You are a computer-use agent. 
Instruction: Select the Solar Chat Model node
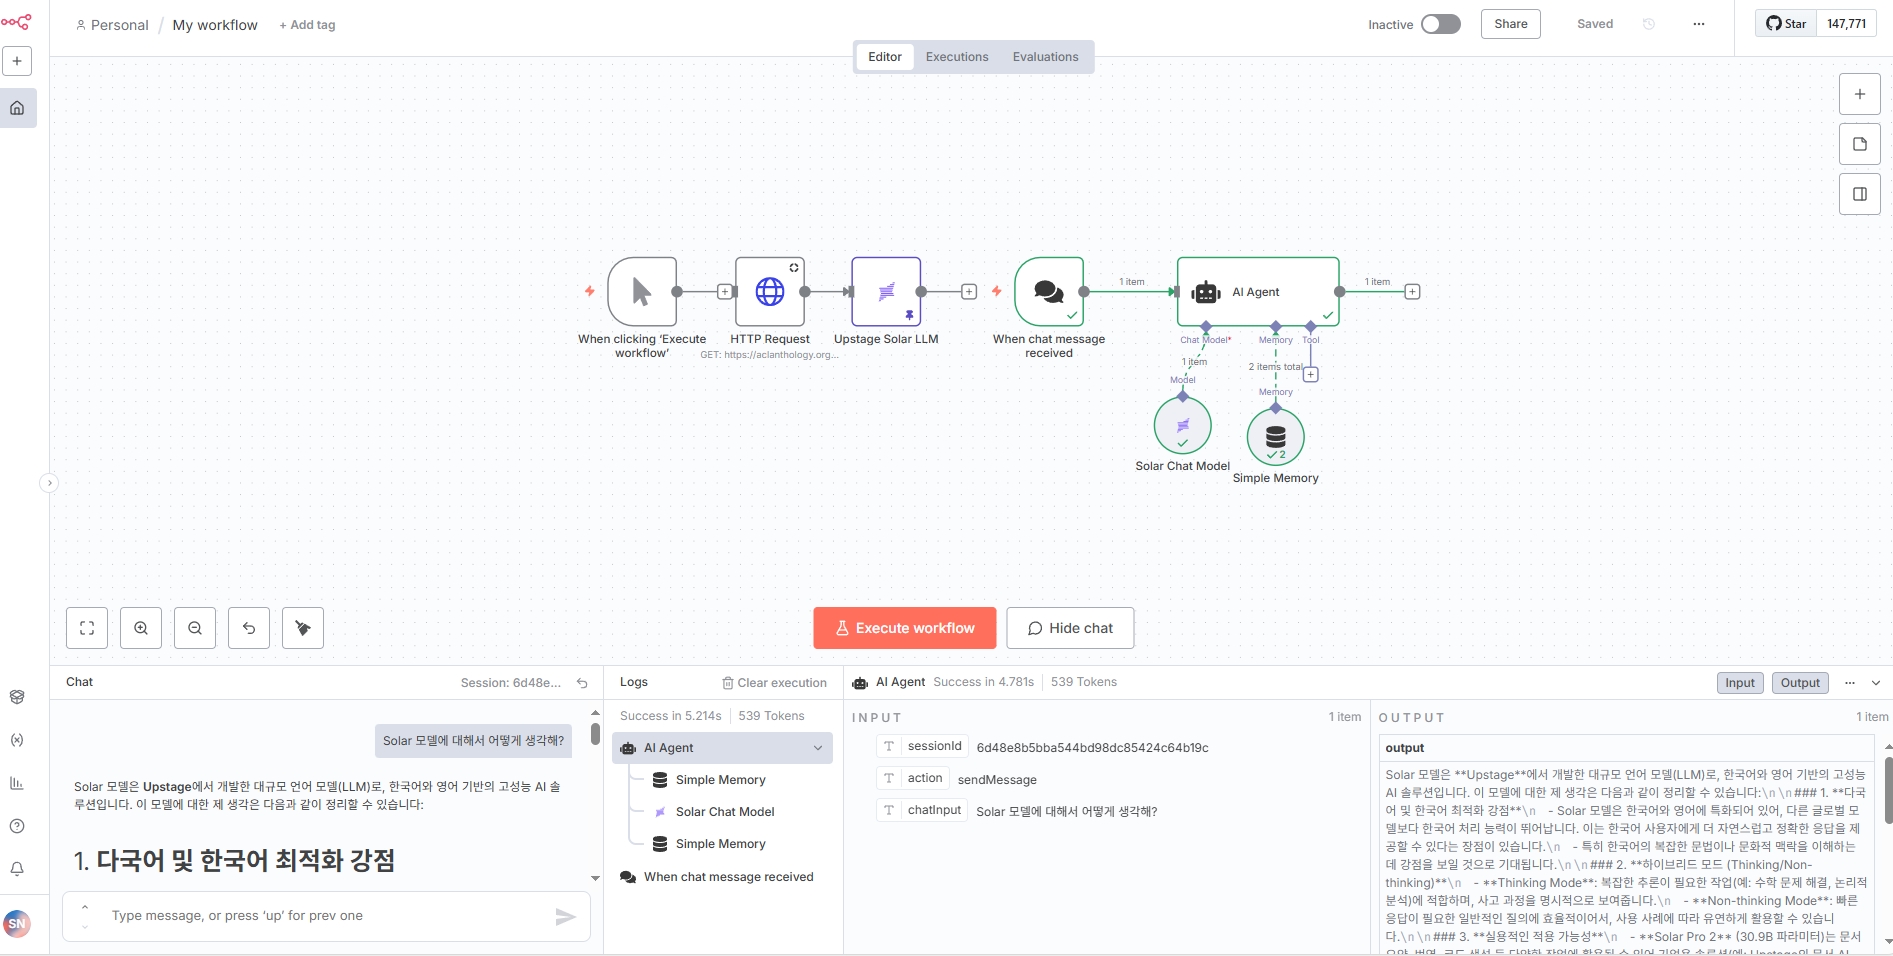[x=1183, y=426]
